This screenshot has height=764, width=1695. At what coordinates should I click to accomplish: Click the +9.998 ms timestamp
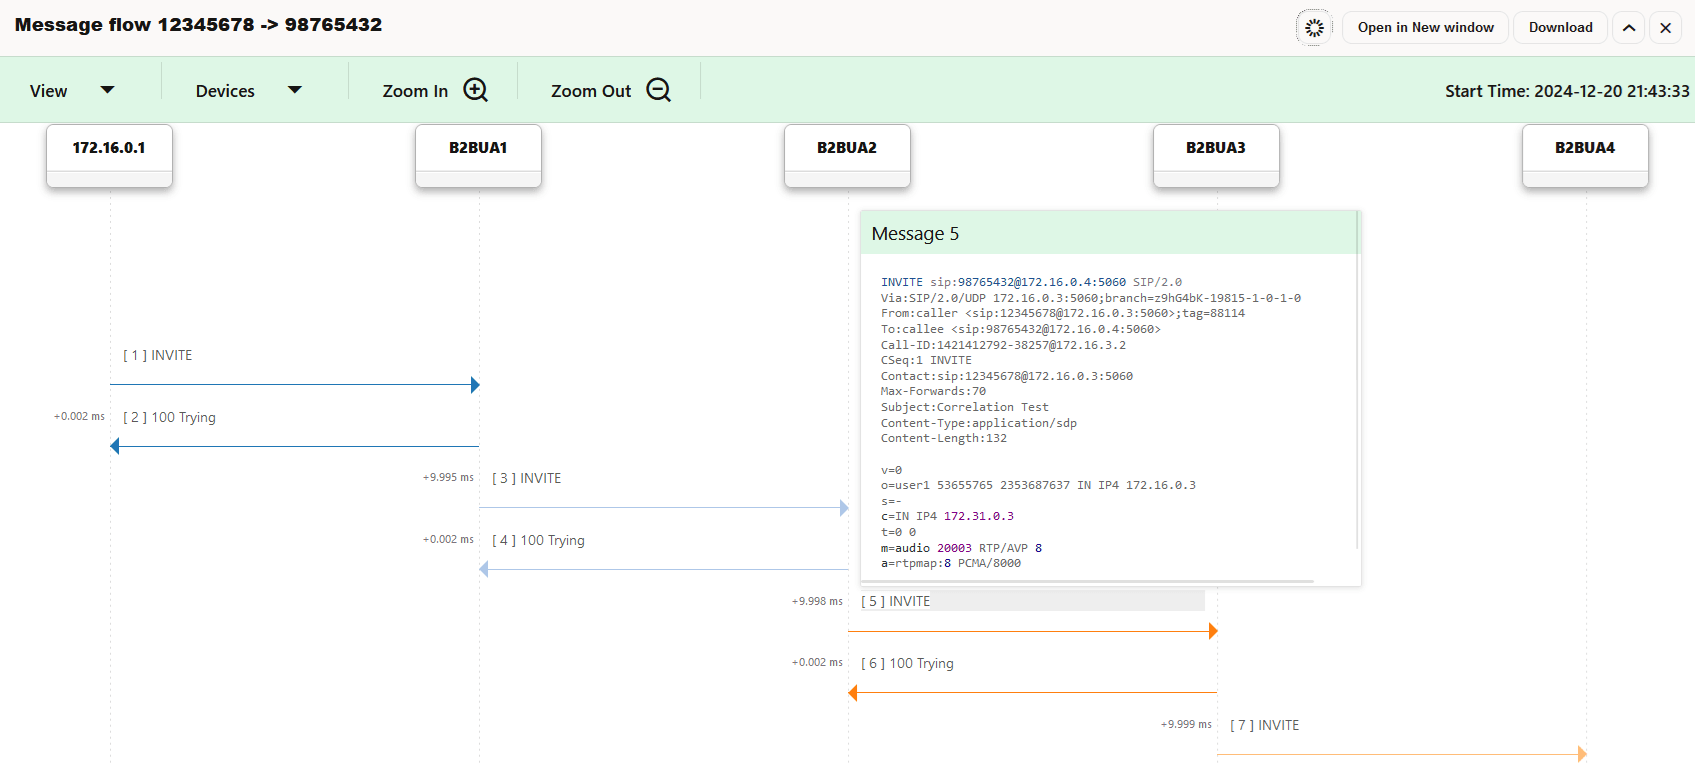(817, 602)
